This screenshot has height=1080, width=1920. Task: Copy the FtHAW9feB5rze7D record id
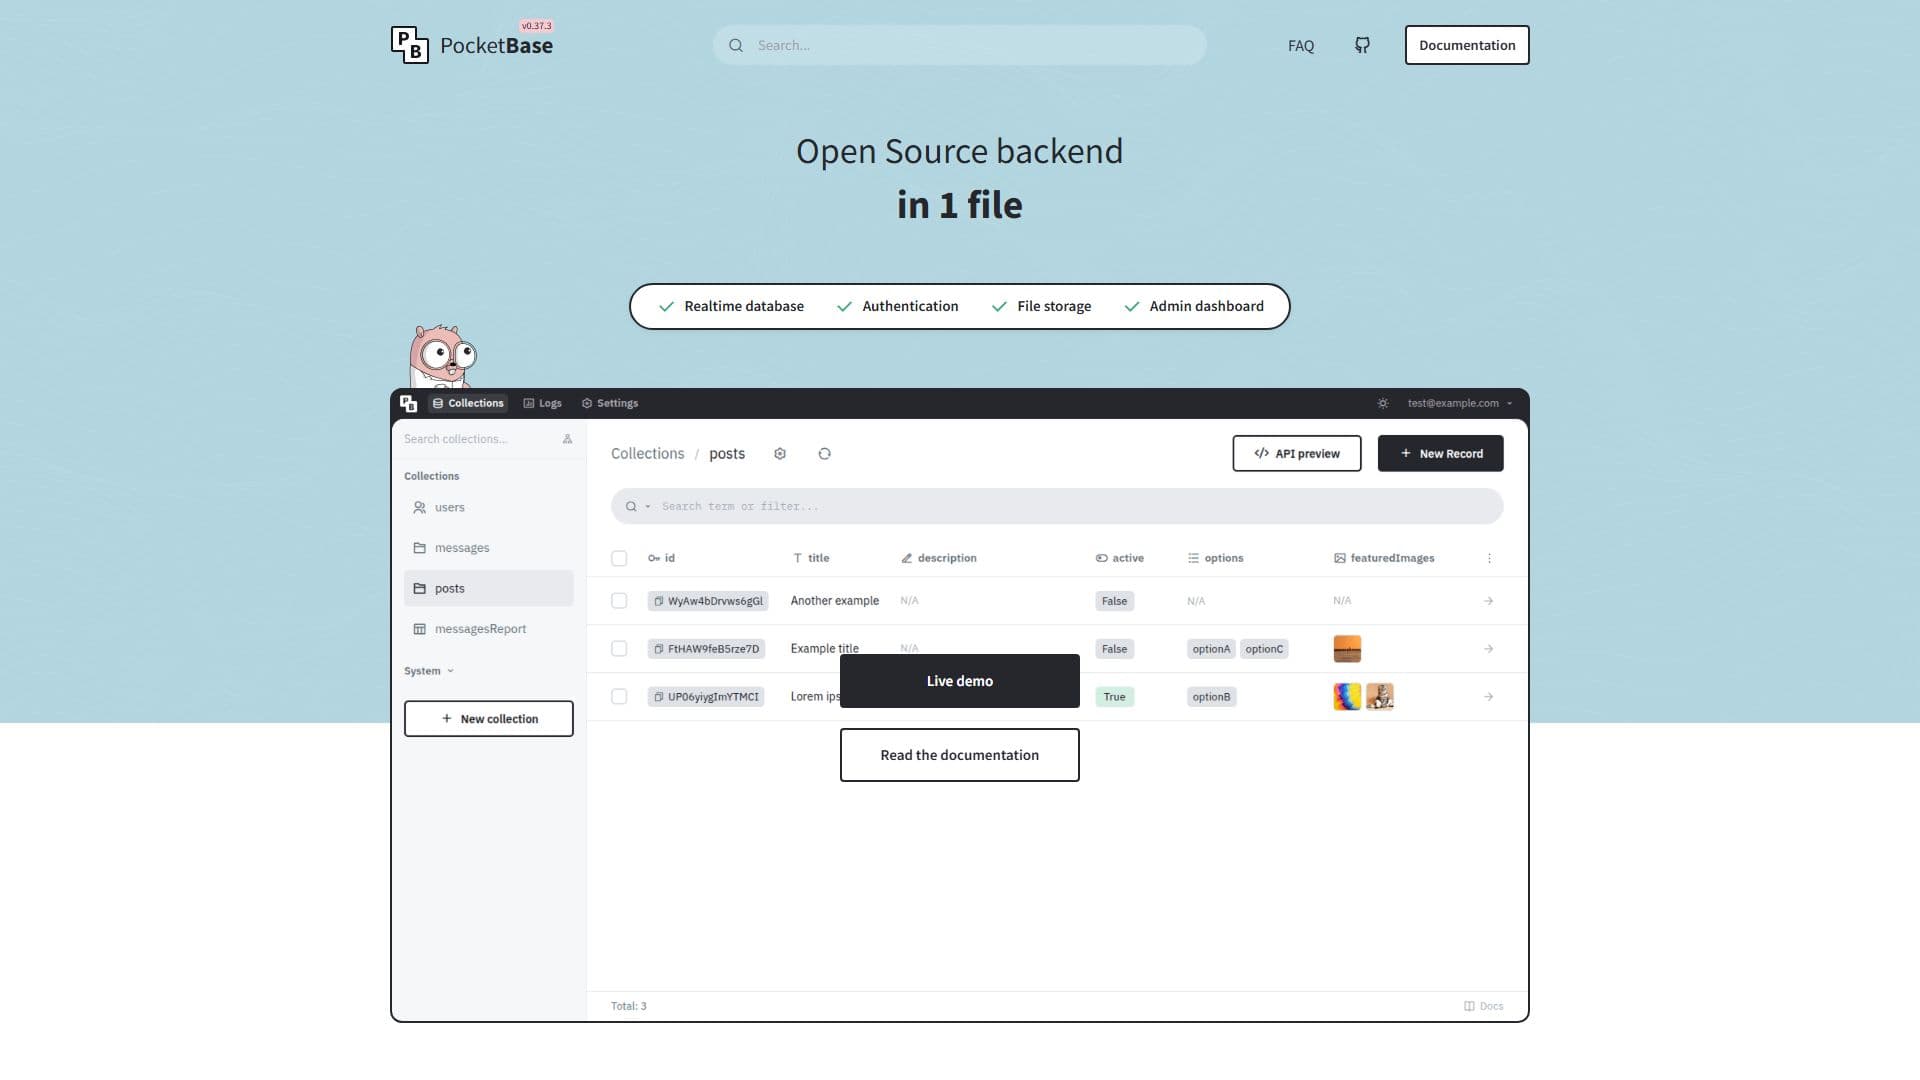click(659, 649)
